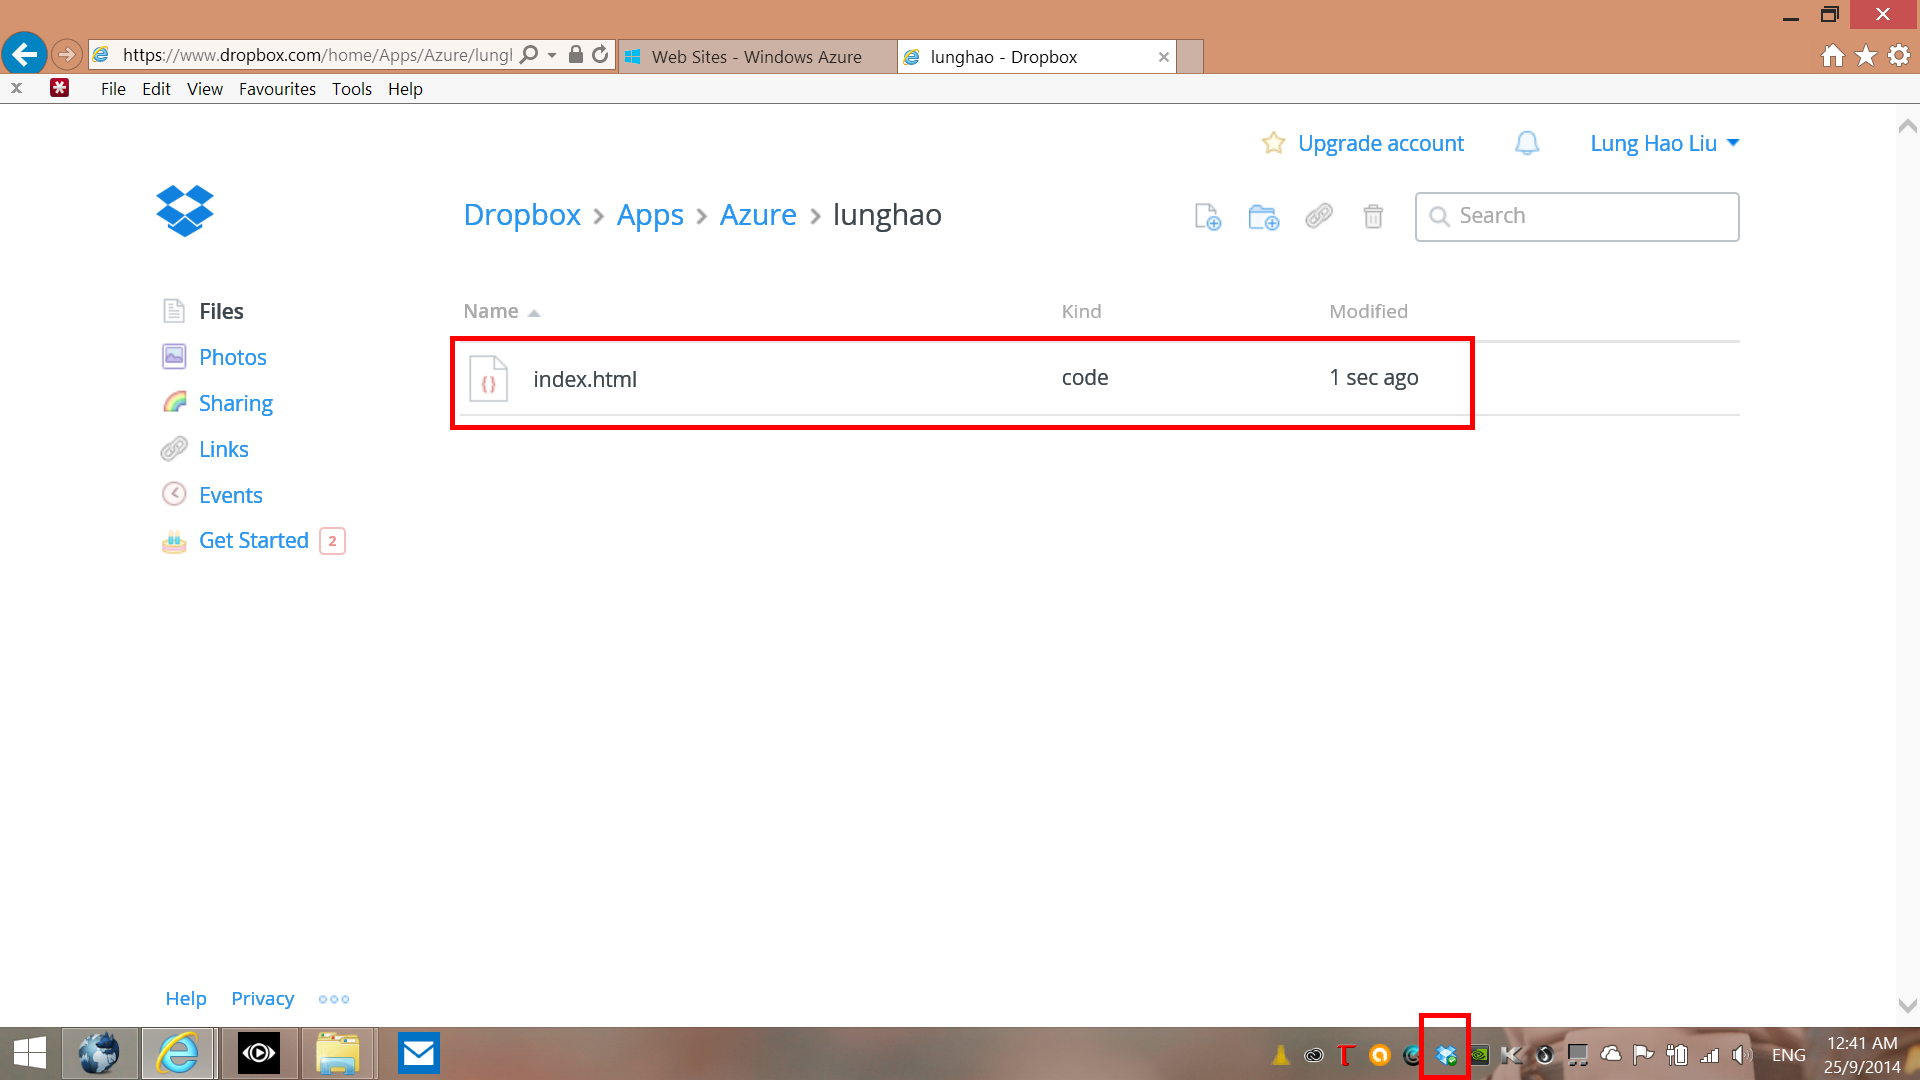Click the Upgrade account star icon
Viewport: 1920px width, 1080px height.
pyautogui.click(x=1273, y=143)
